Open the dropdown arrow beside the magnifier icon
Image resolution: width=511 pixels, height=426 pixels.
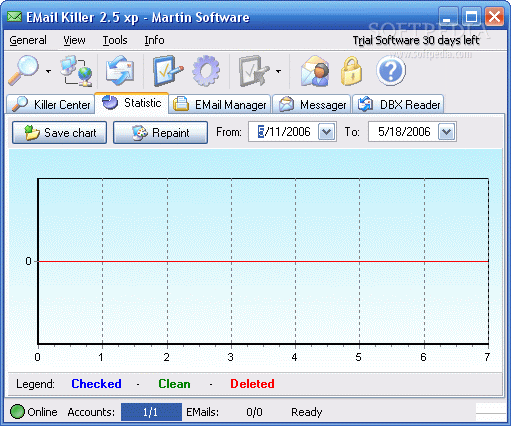click(48, 71)
